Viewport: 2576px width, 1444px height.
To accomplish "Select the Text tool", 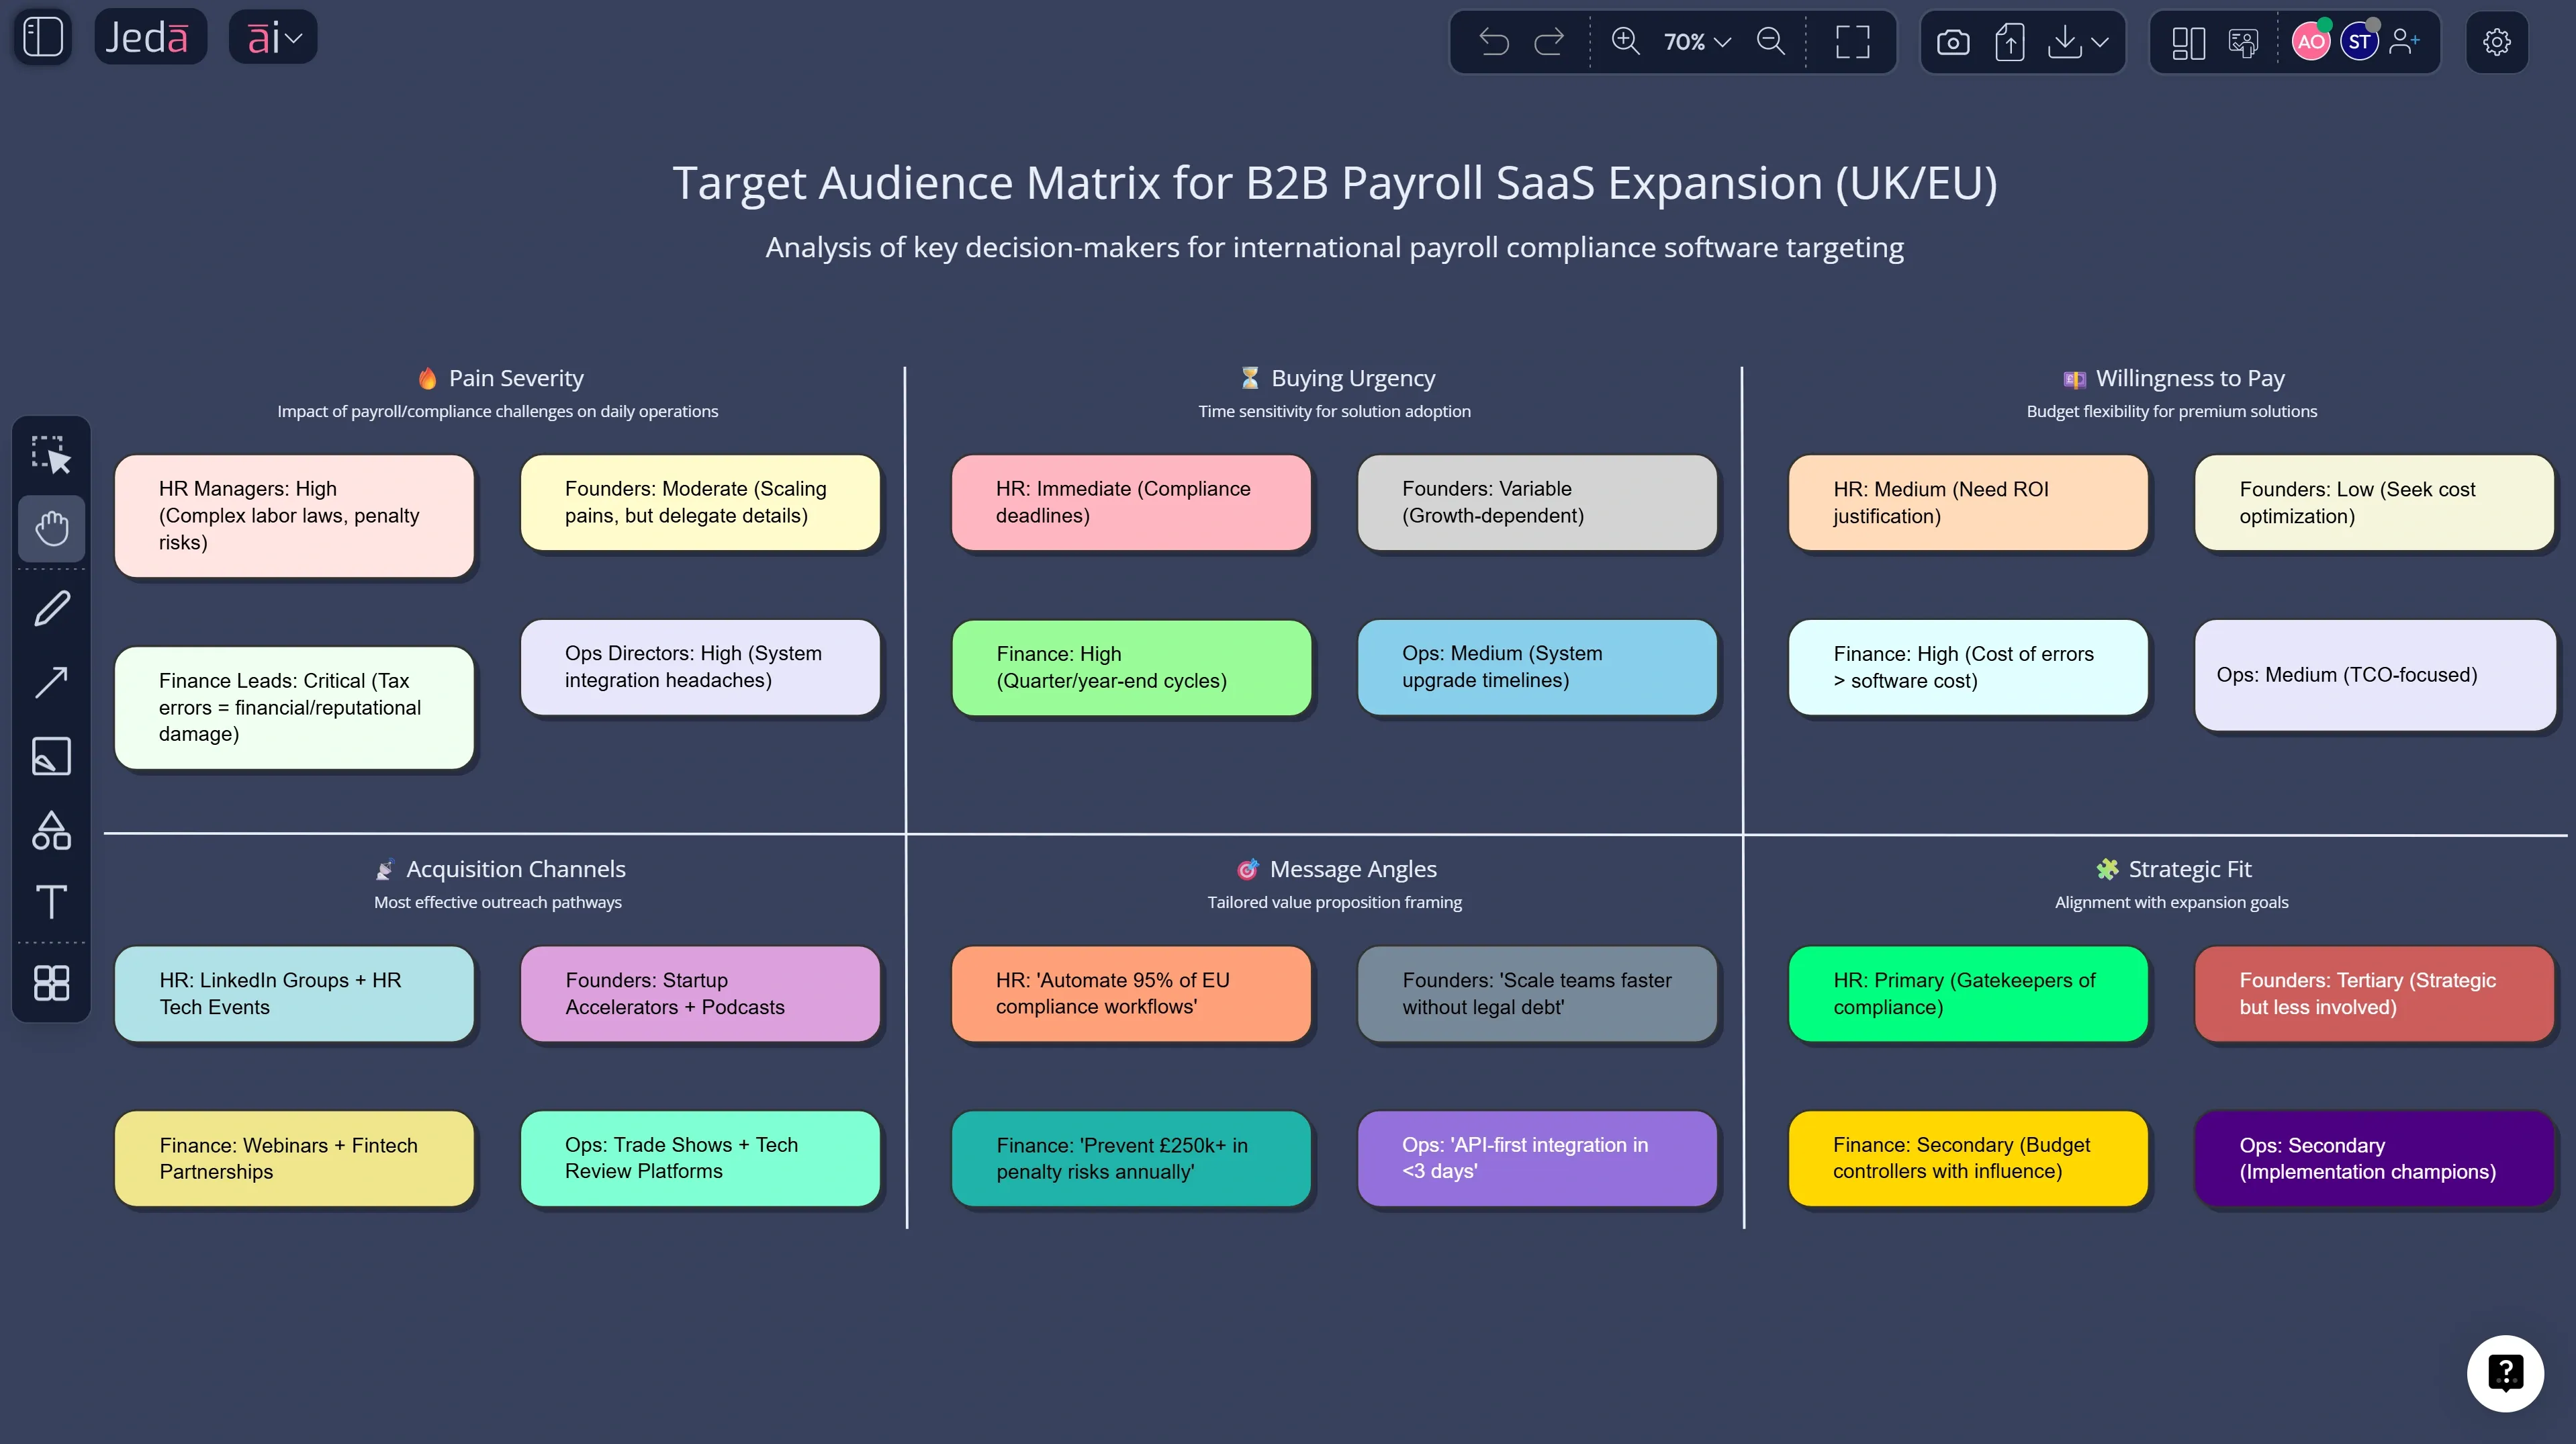I will pyautogui.click(x=51, y=902).
